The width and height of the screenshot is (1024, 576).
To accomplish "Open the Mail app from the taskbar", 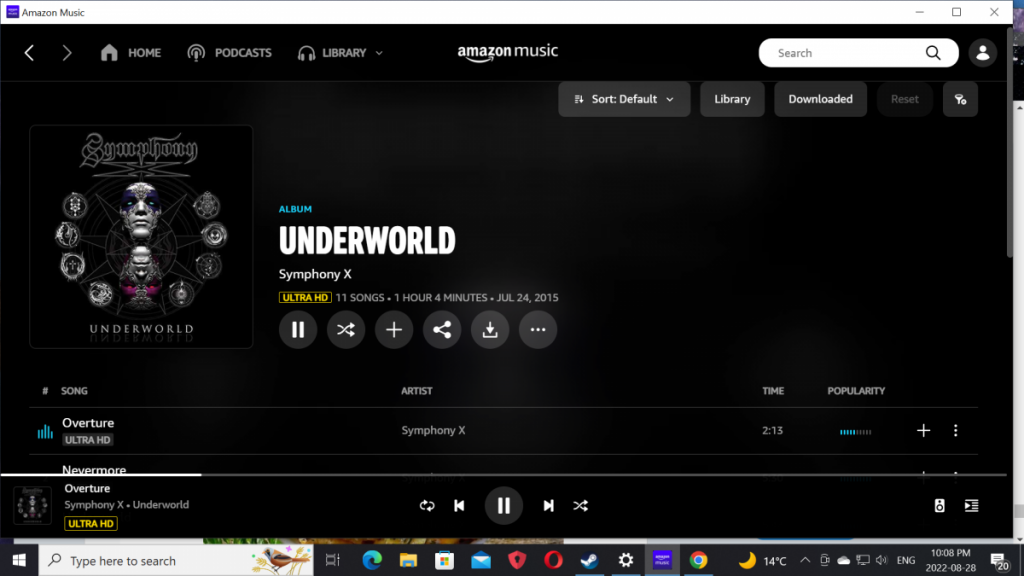I will [x=481, y=560].
